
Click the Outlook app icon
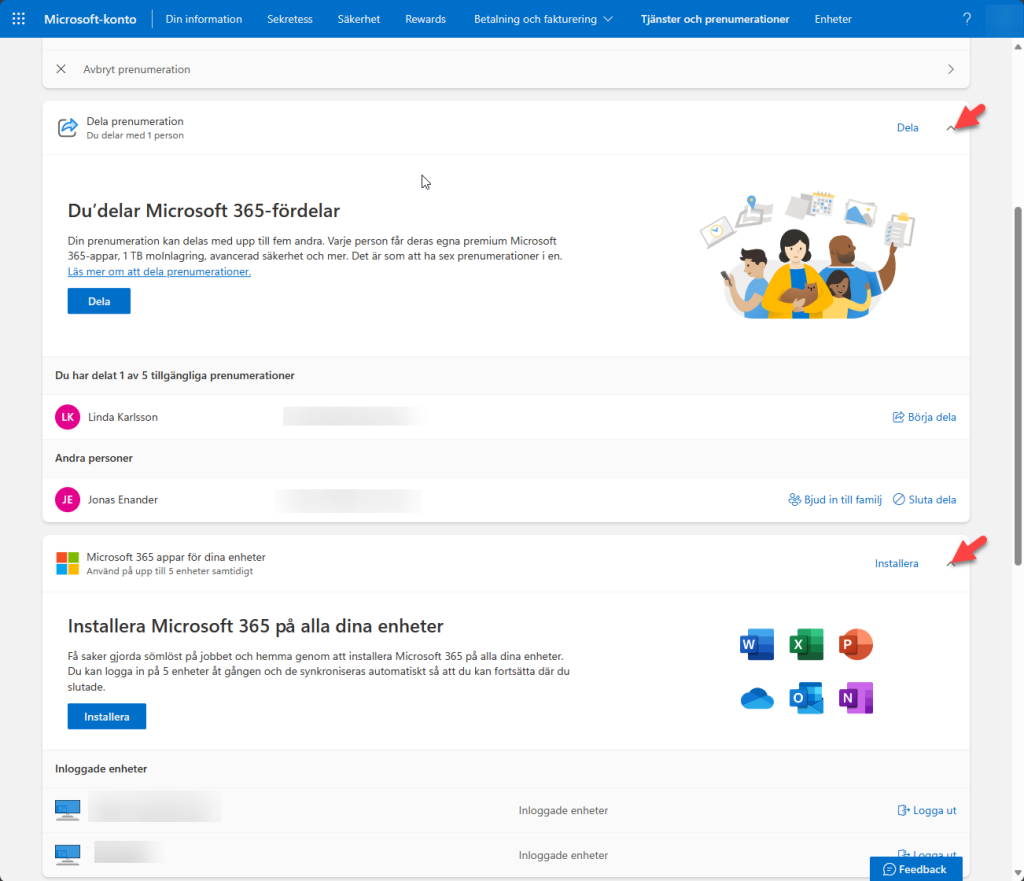pos(807,698)
